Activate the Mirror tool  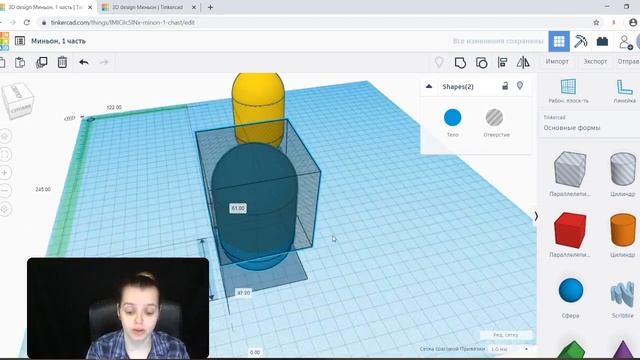523,62
